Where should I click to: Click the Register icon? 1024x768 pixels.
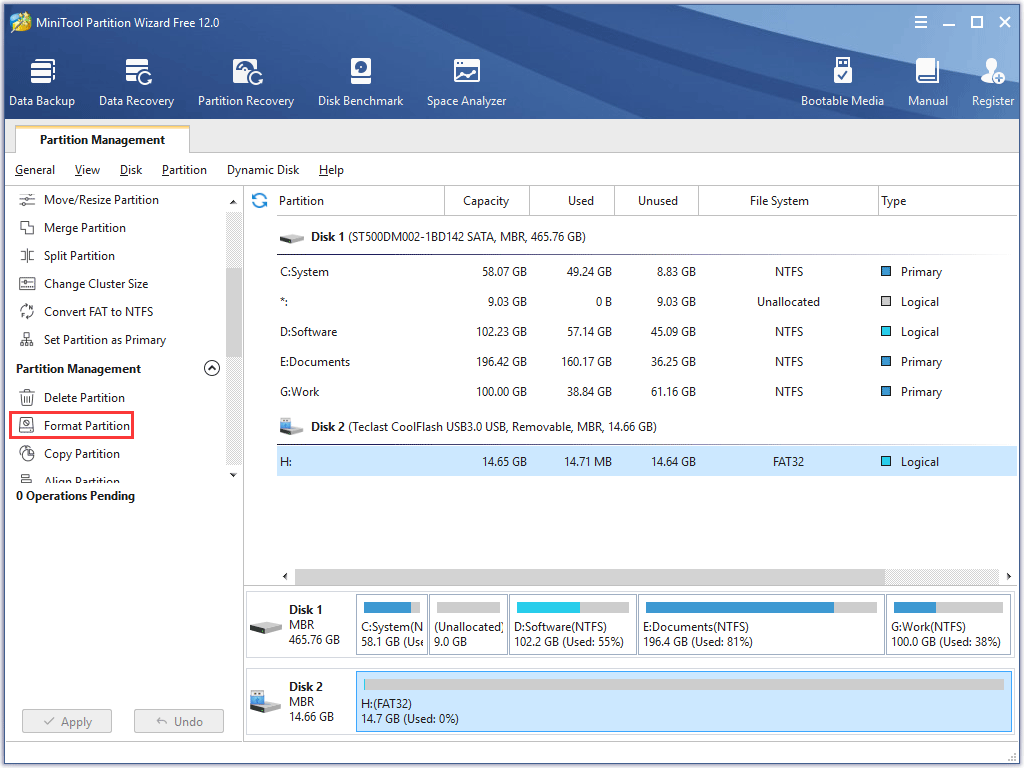992,82
